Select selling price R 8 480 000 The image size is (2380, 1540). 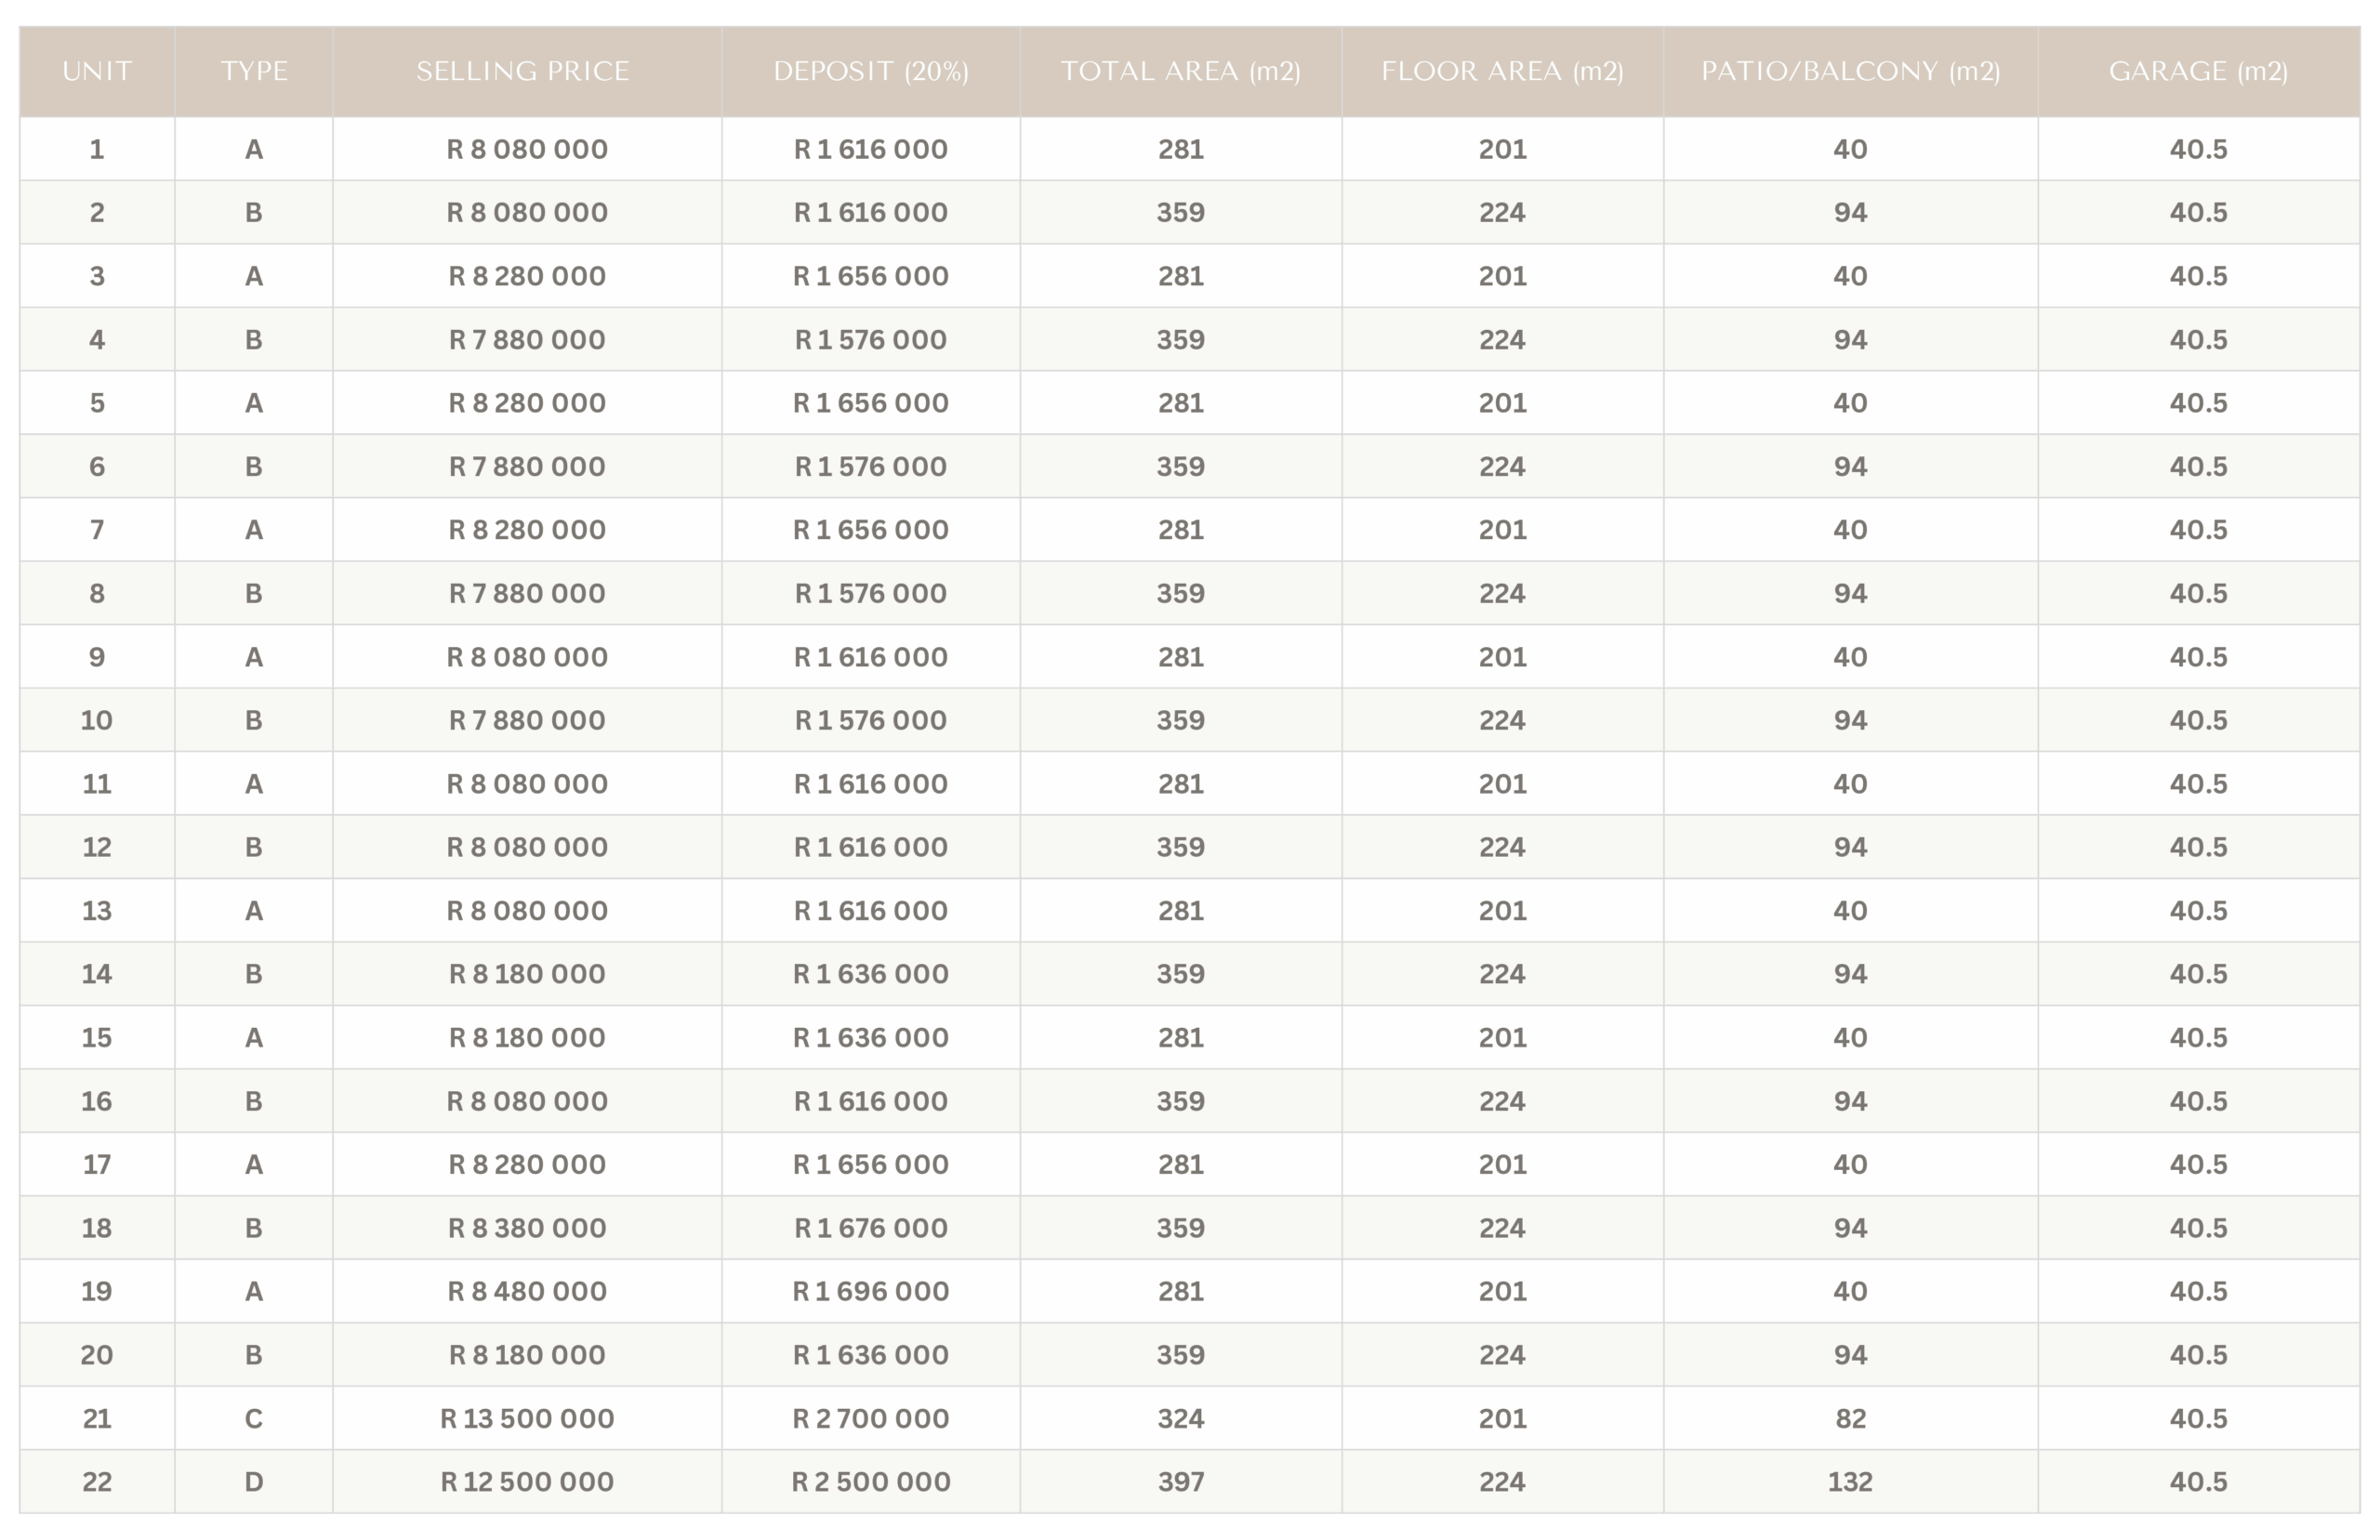[x=527, y=1291]
